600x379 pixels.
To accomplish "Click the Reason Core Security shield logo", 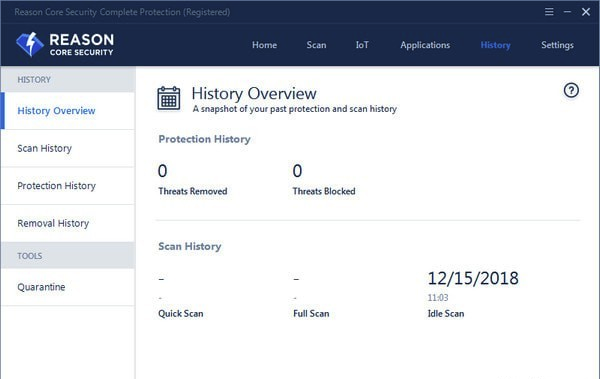I will [30, 44].
